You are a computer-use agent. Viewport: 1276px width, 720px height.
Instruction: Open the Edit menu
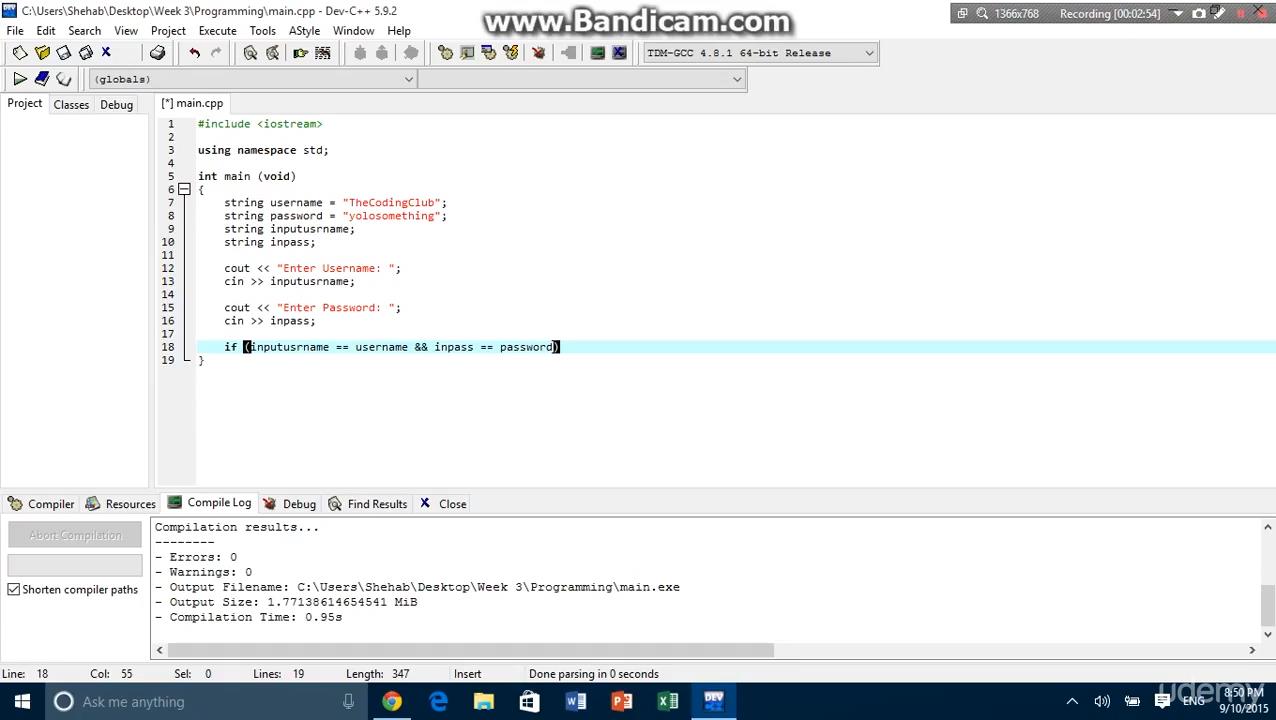click(x=46, y=31)
